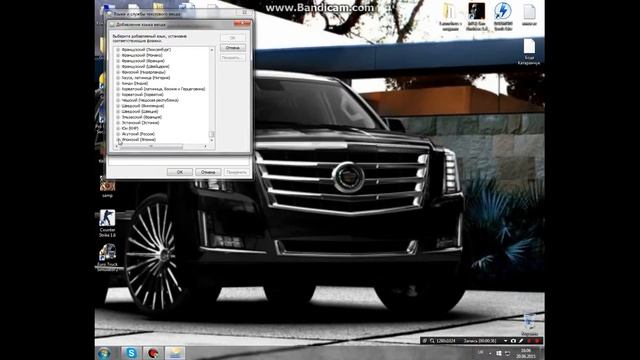The height and width of the screenshot is (360, 640).
Task: Expand the Чешский language node
Action: pyautogui.click(x=118, y=100)
